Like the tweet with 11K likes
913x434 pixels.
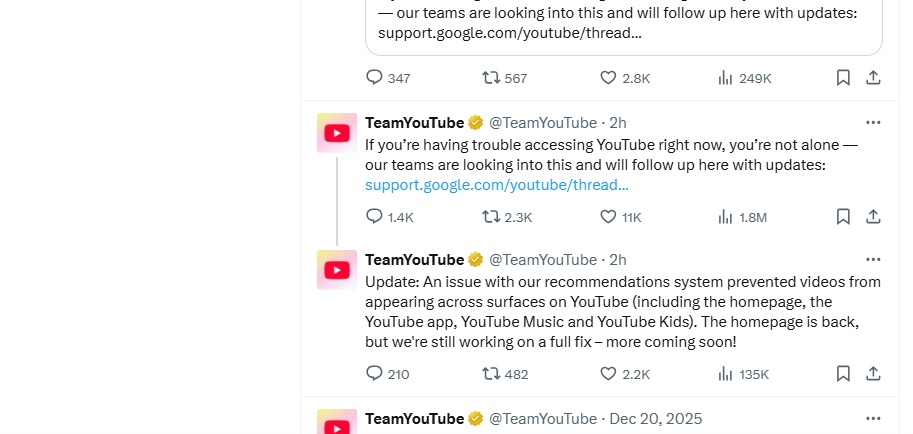(608, 216)
